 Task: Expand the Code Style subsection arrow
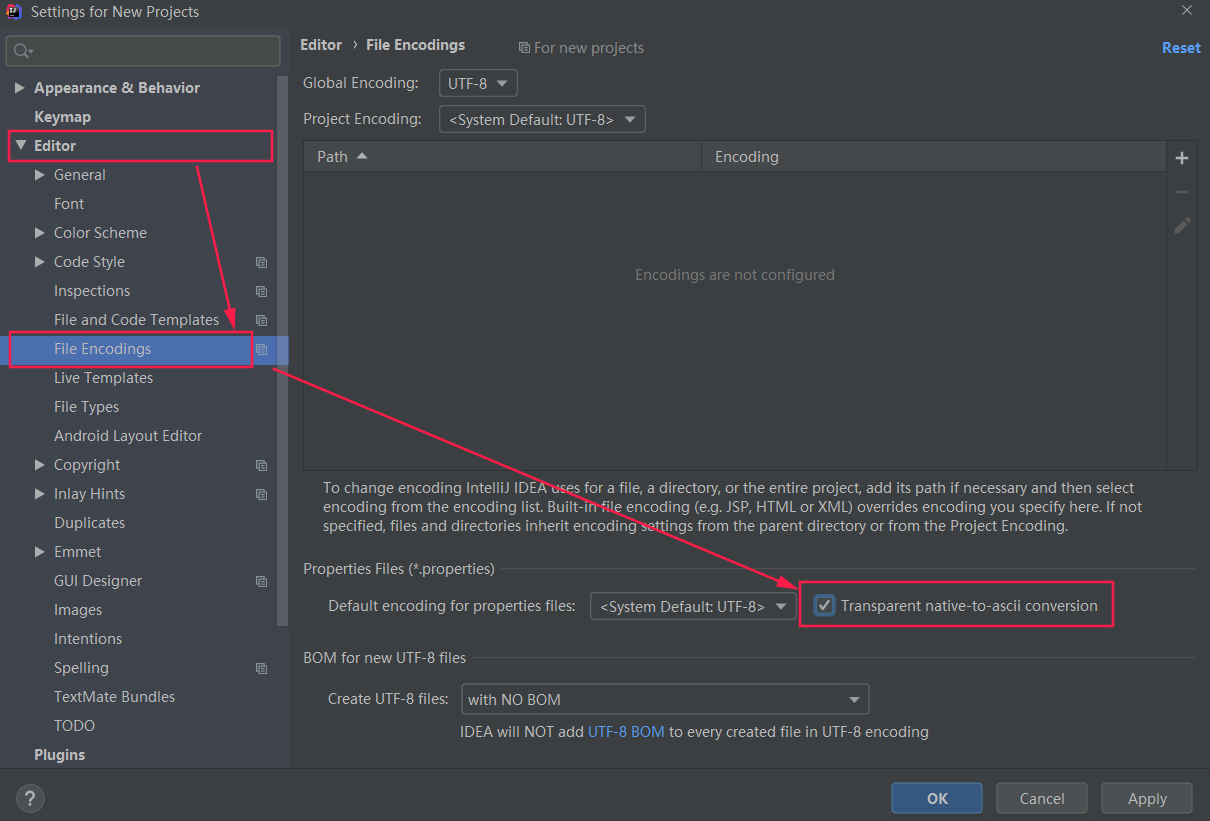[40, 262]
